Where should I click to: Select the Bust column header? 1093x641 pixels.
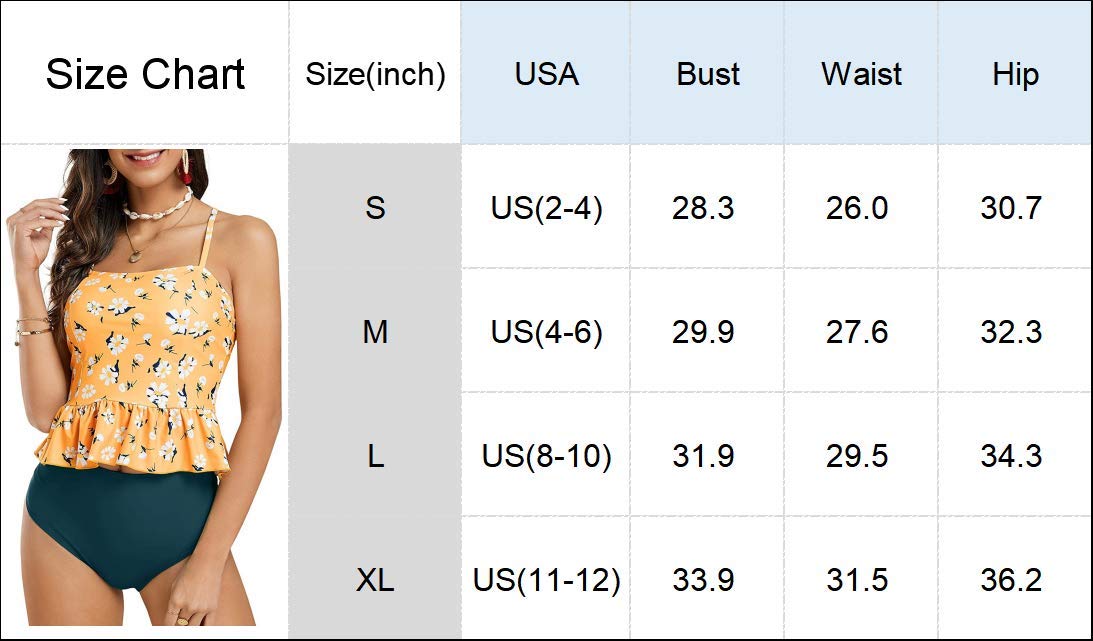[708, 74]
